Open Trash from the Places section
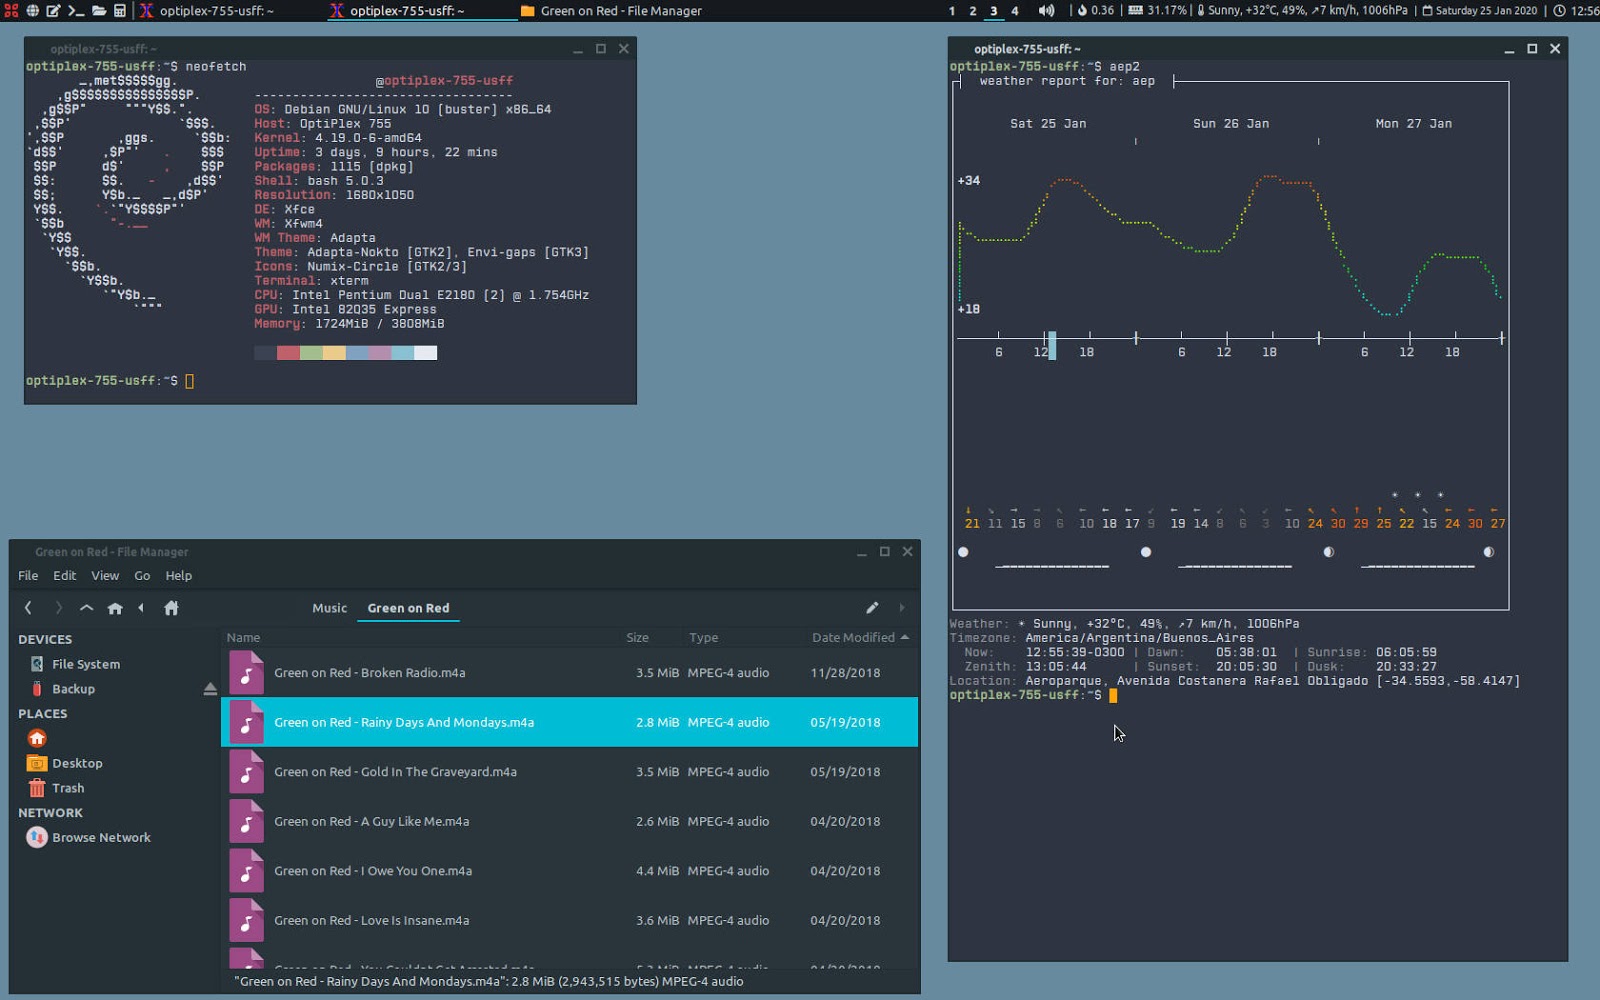This screenshot has width=1600, height=1000. (x=68, y=787)
